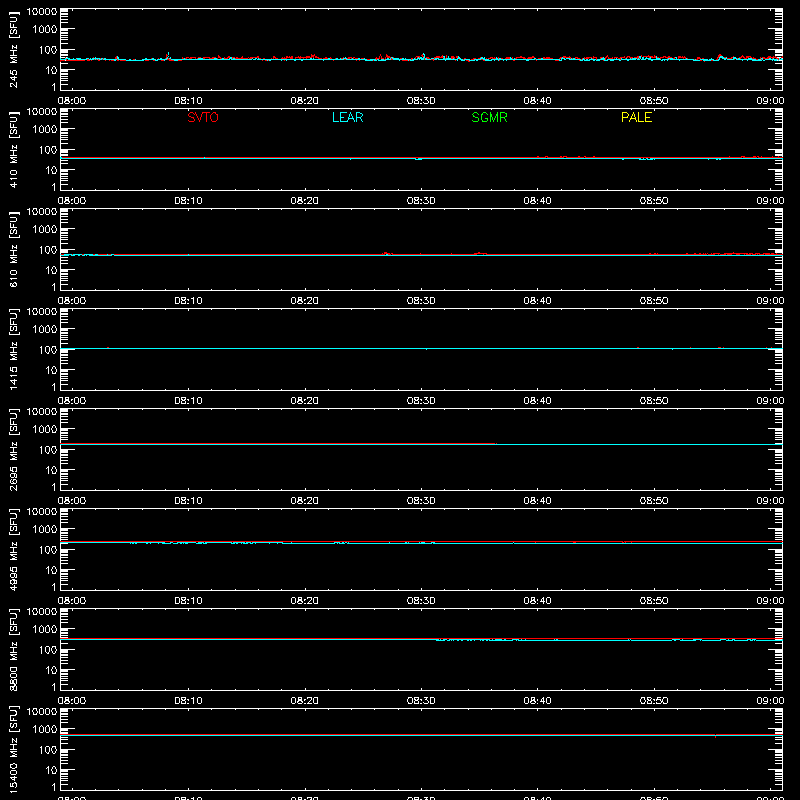Screen dimensions: 800x800
Task: Click the red SVTO station legend label
Action: (203, 117)
